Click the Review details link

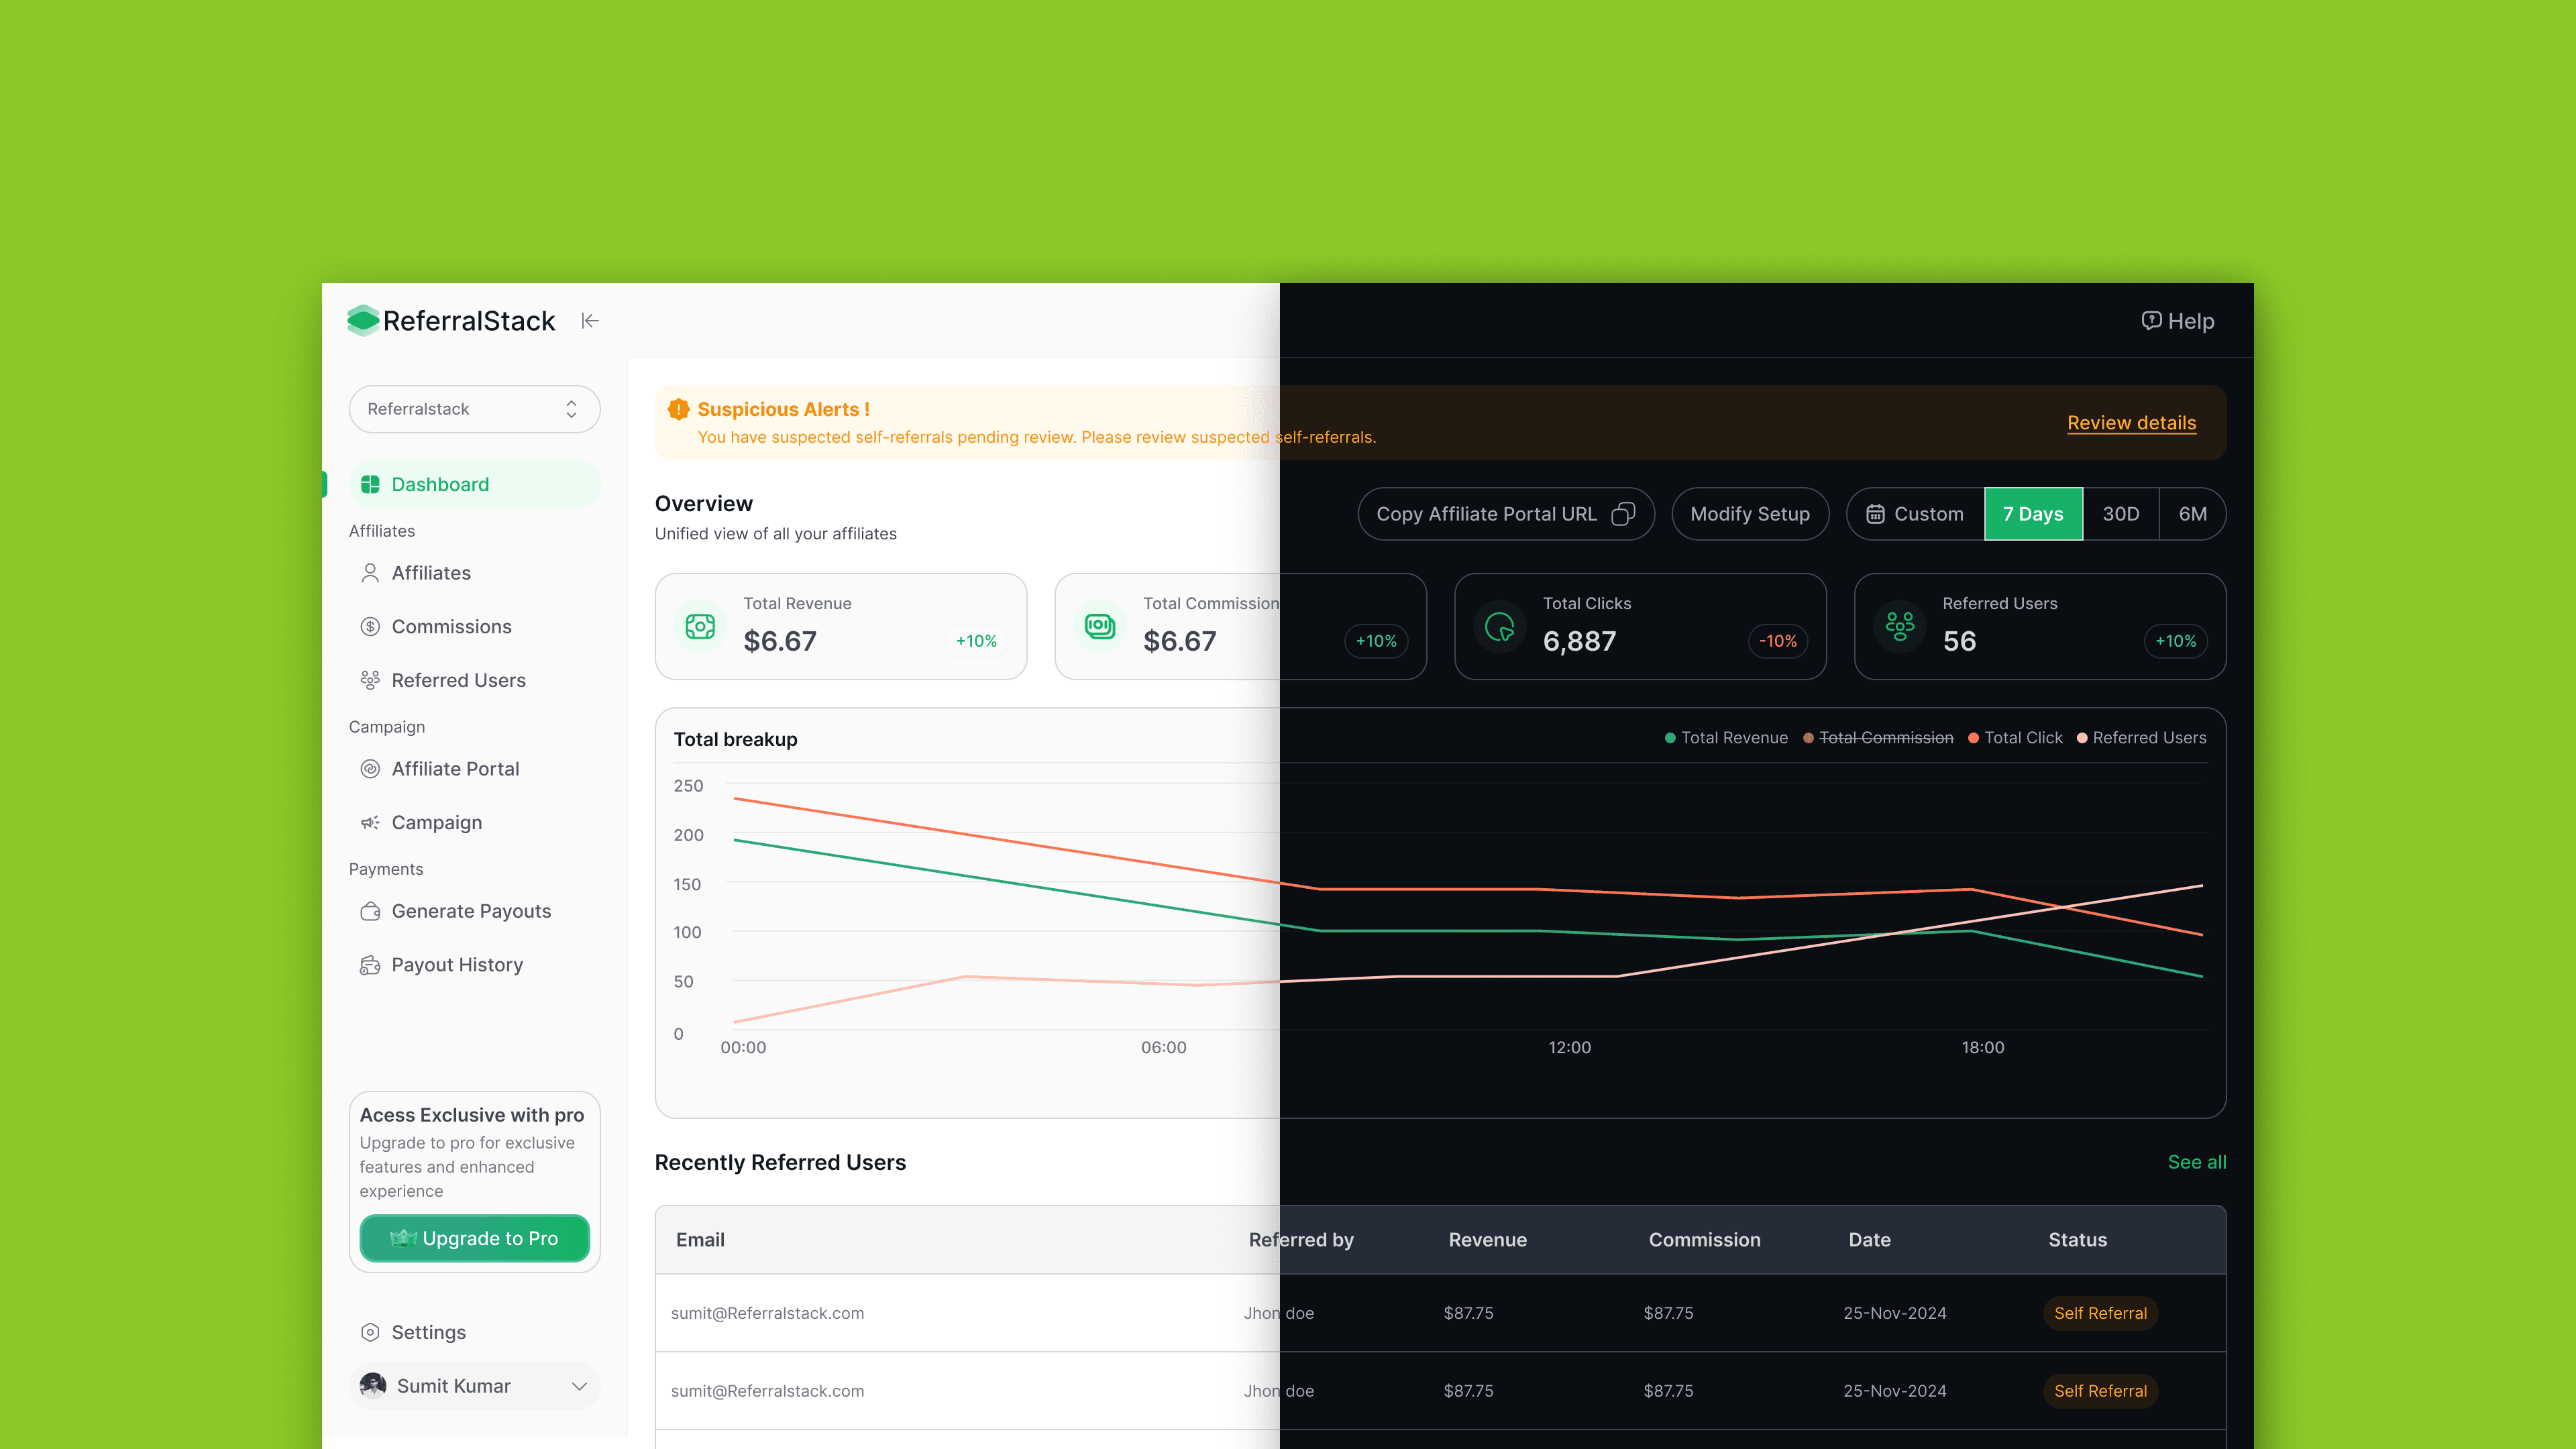pyautogui.click(x=2131, y=423)
